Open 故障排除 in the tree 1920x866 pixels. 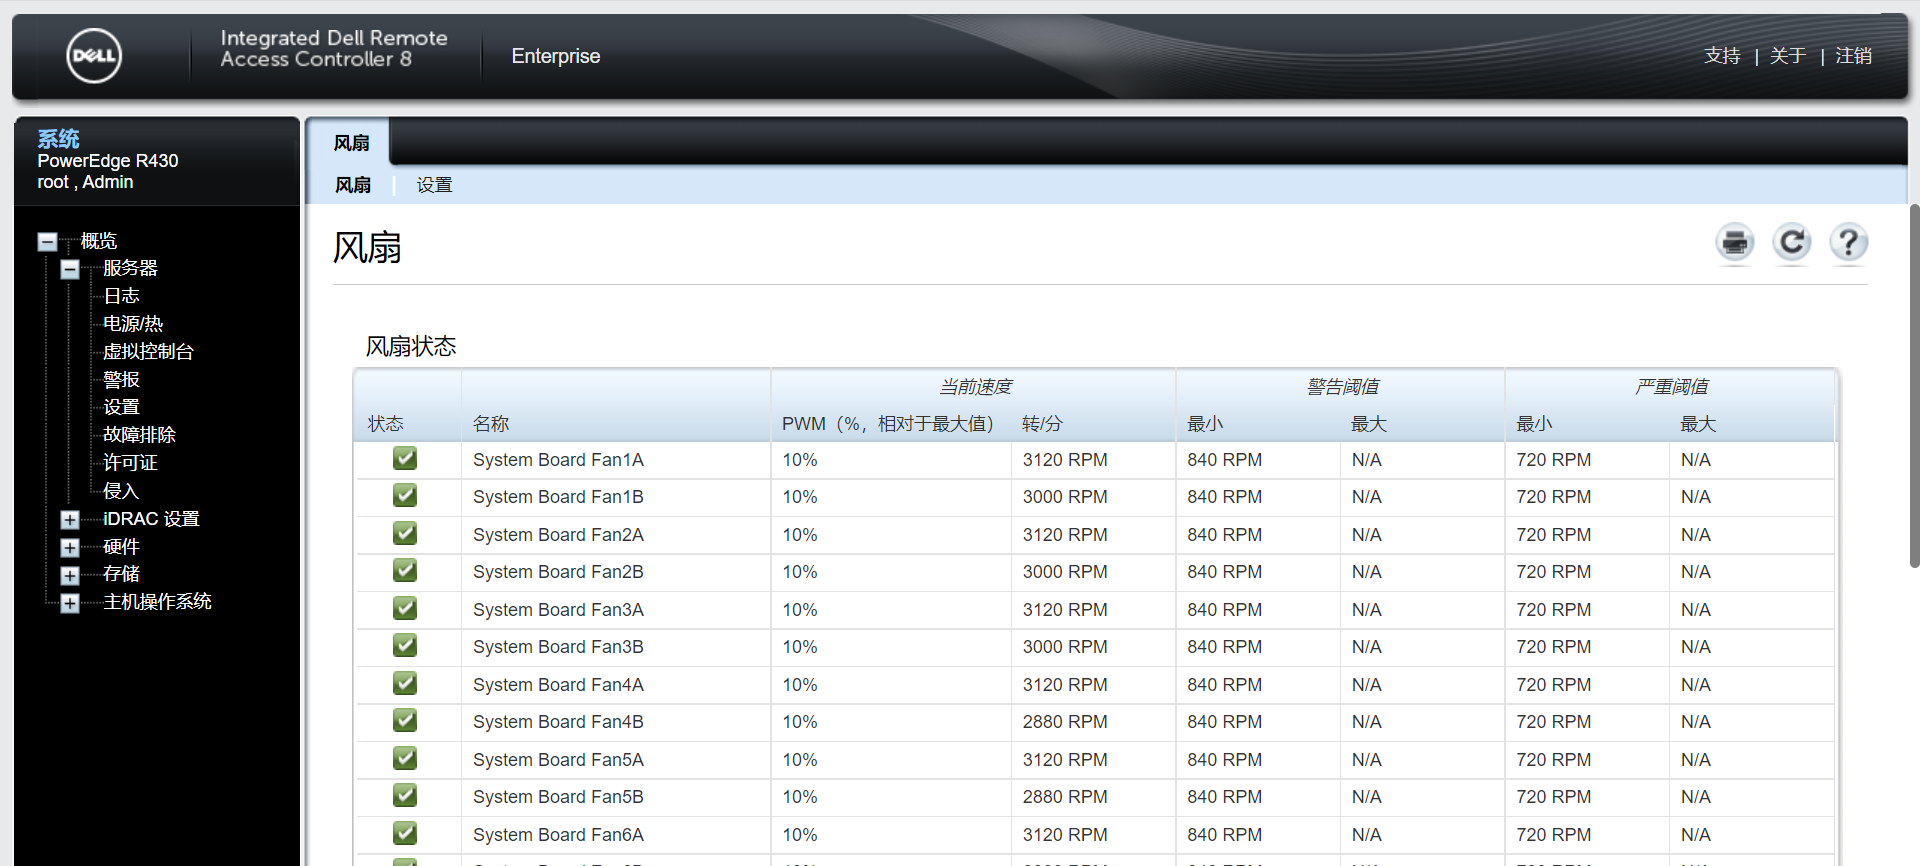click(139, 435)
